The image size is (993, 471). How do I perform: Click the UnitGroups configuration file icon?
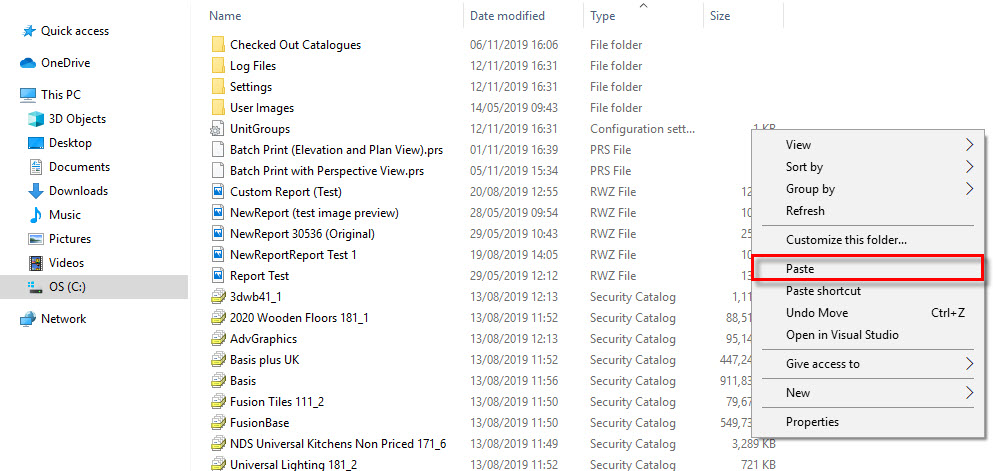[218, 129]
